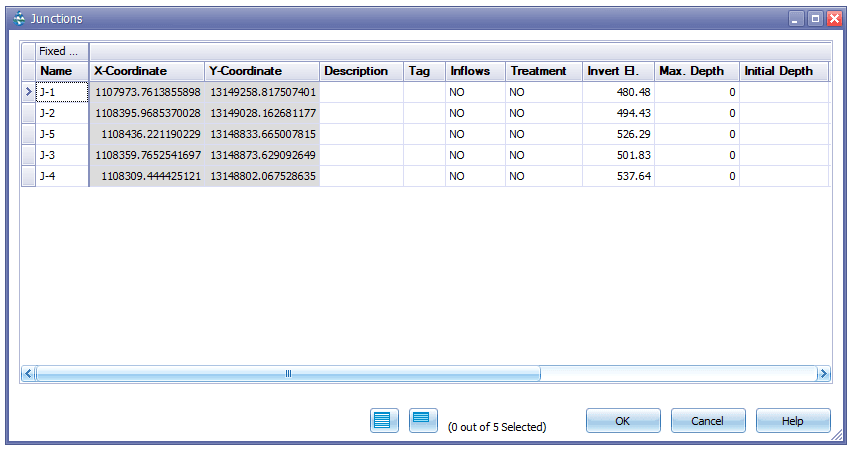Click the horizontal scrollbar thumb

pyautogui.click(x=288, y=374)
